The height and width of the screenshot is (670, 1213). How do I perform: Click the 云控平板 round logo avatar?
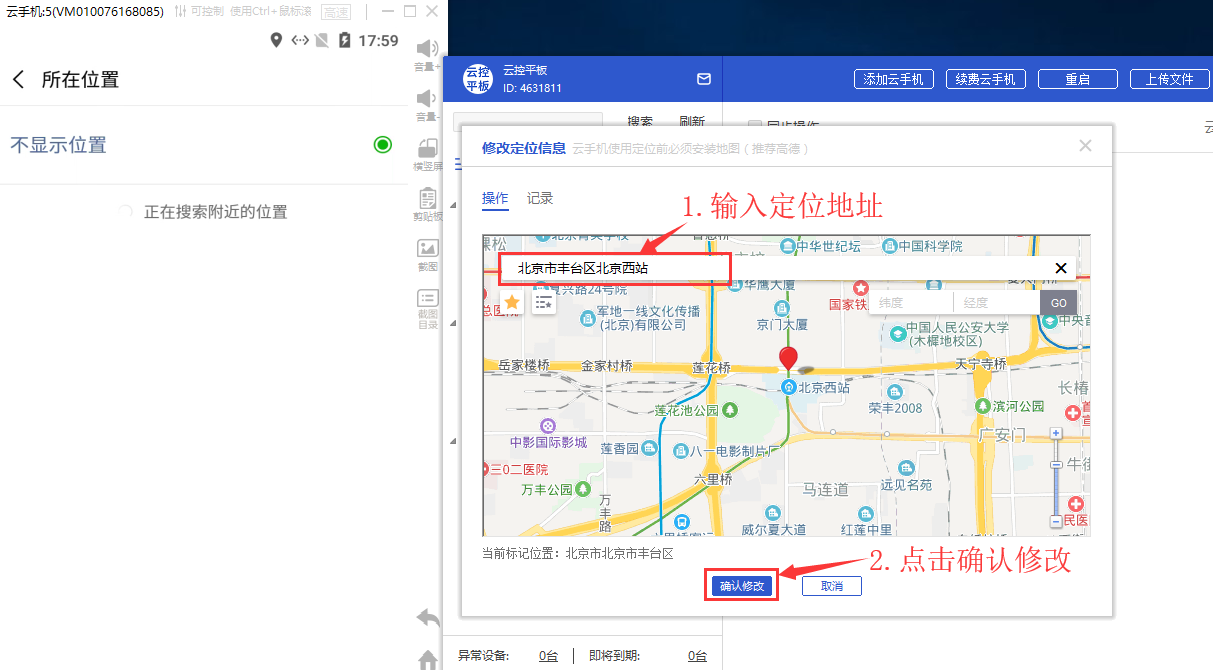(478, 79)
